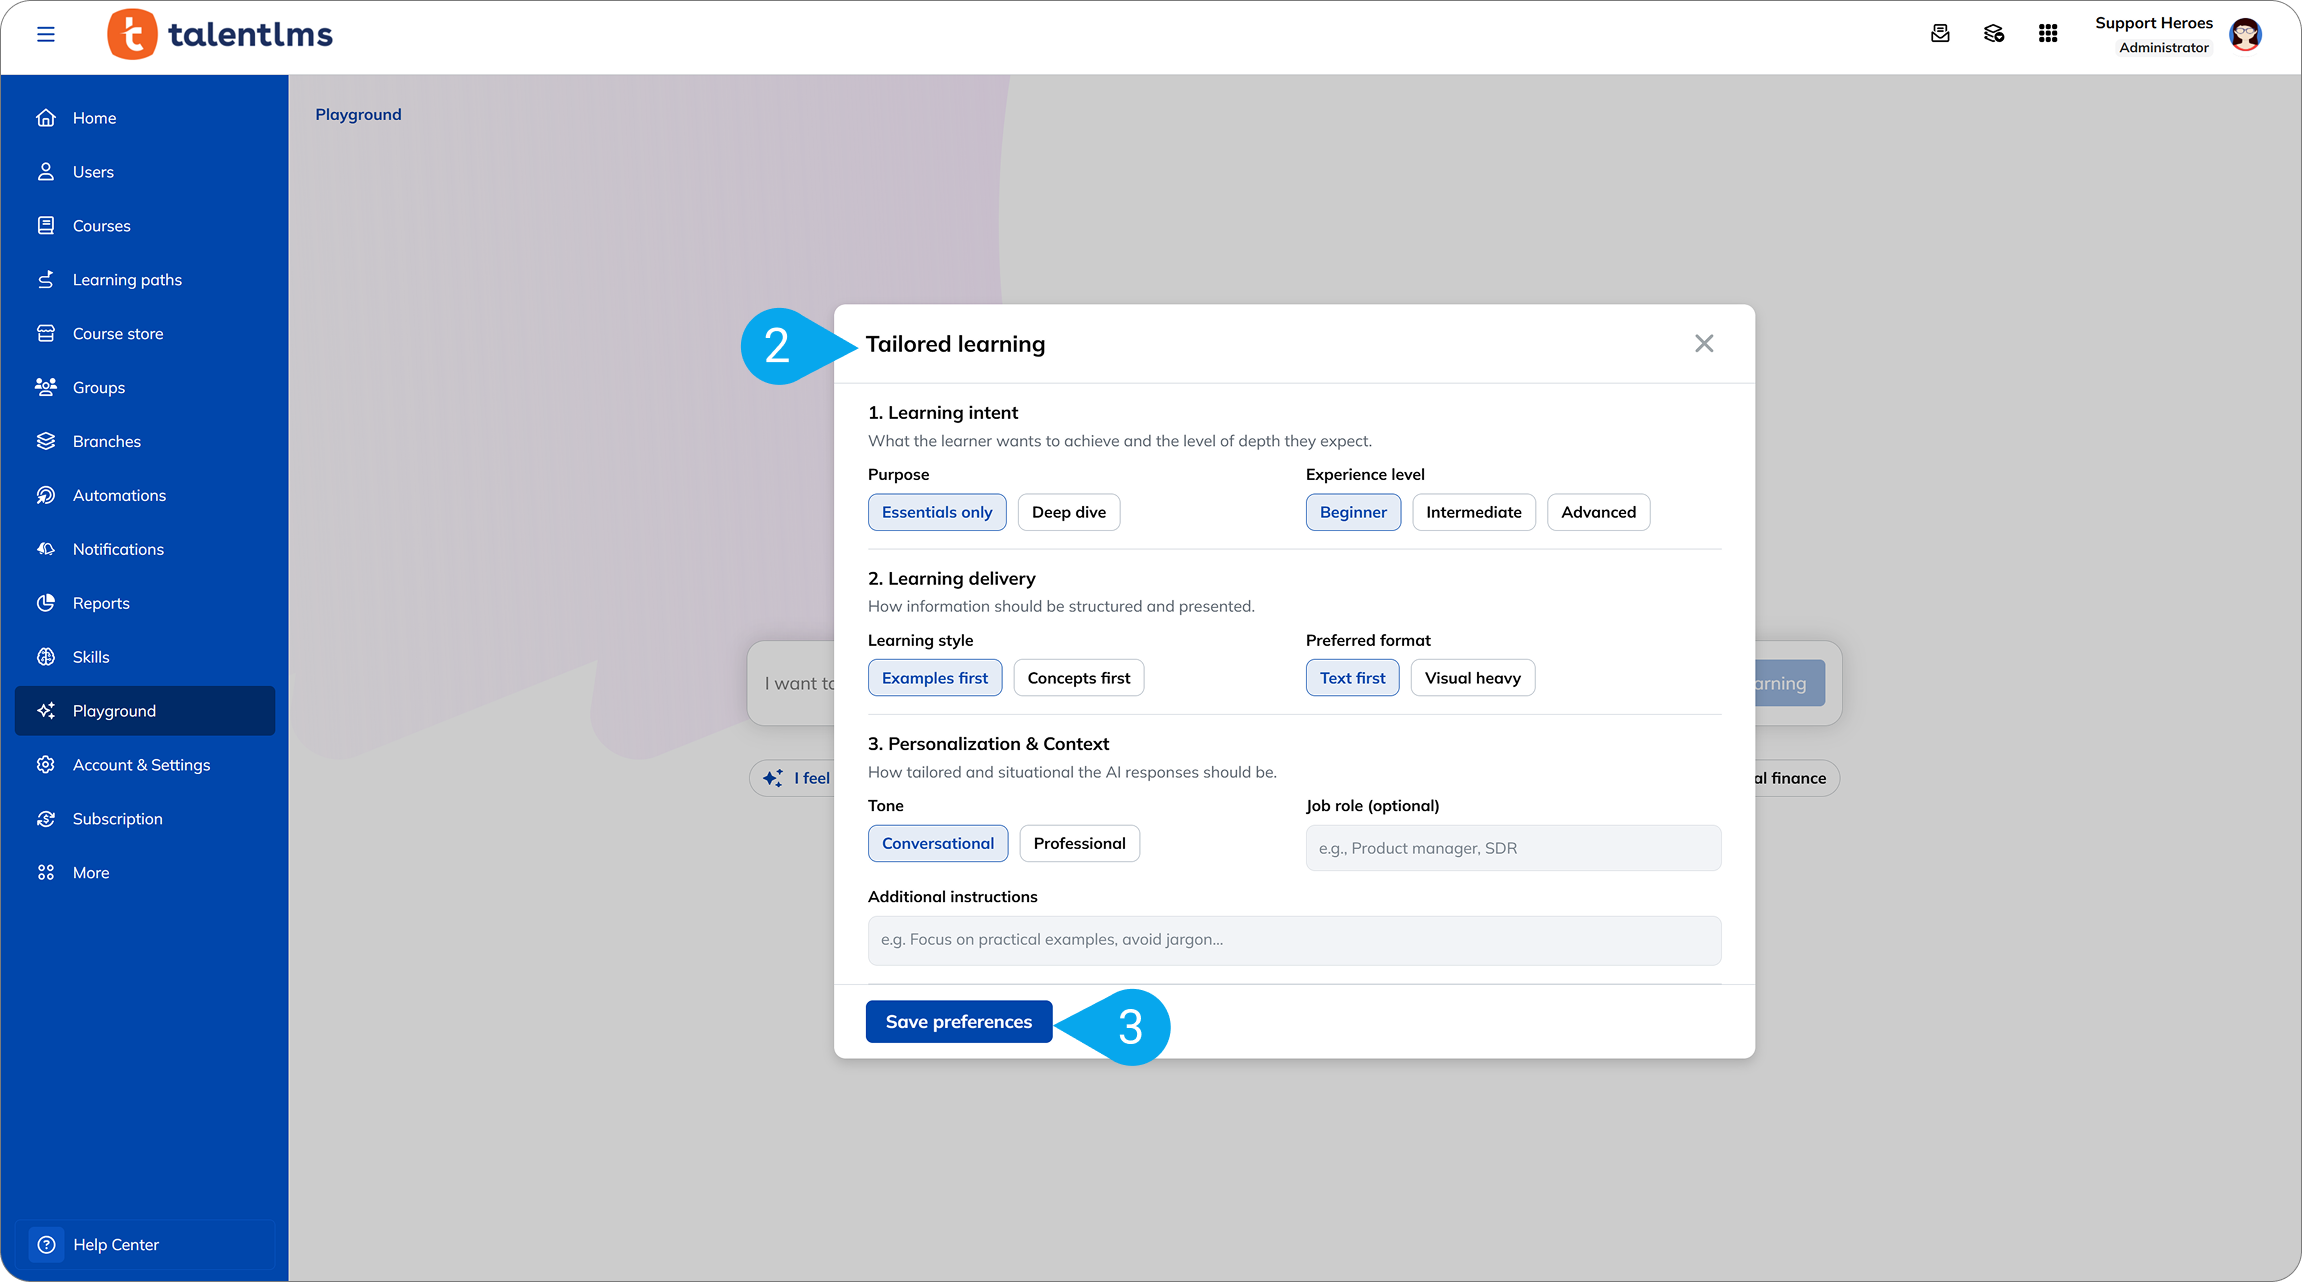This screenshot has width=2302, height=1282.
Task: Go to Reports in sidebar
Action: coord(145,604)
